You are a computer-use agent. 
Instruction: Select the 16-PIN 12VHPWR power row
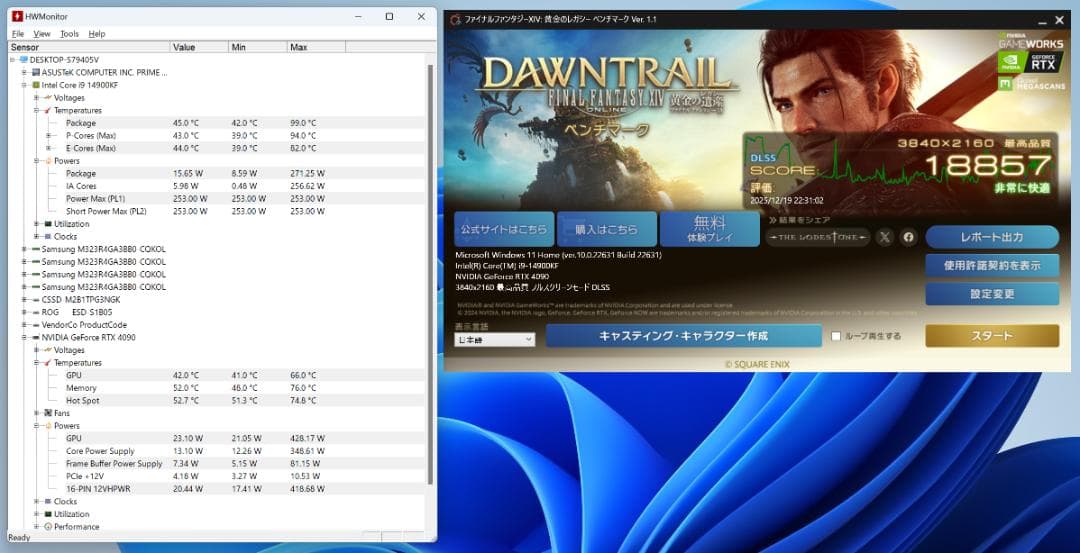pos(217,489)
